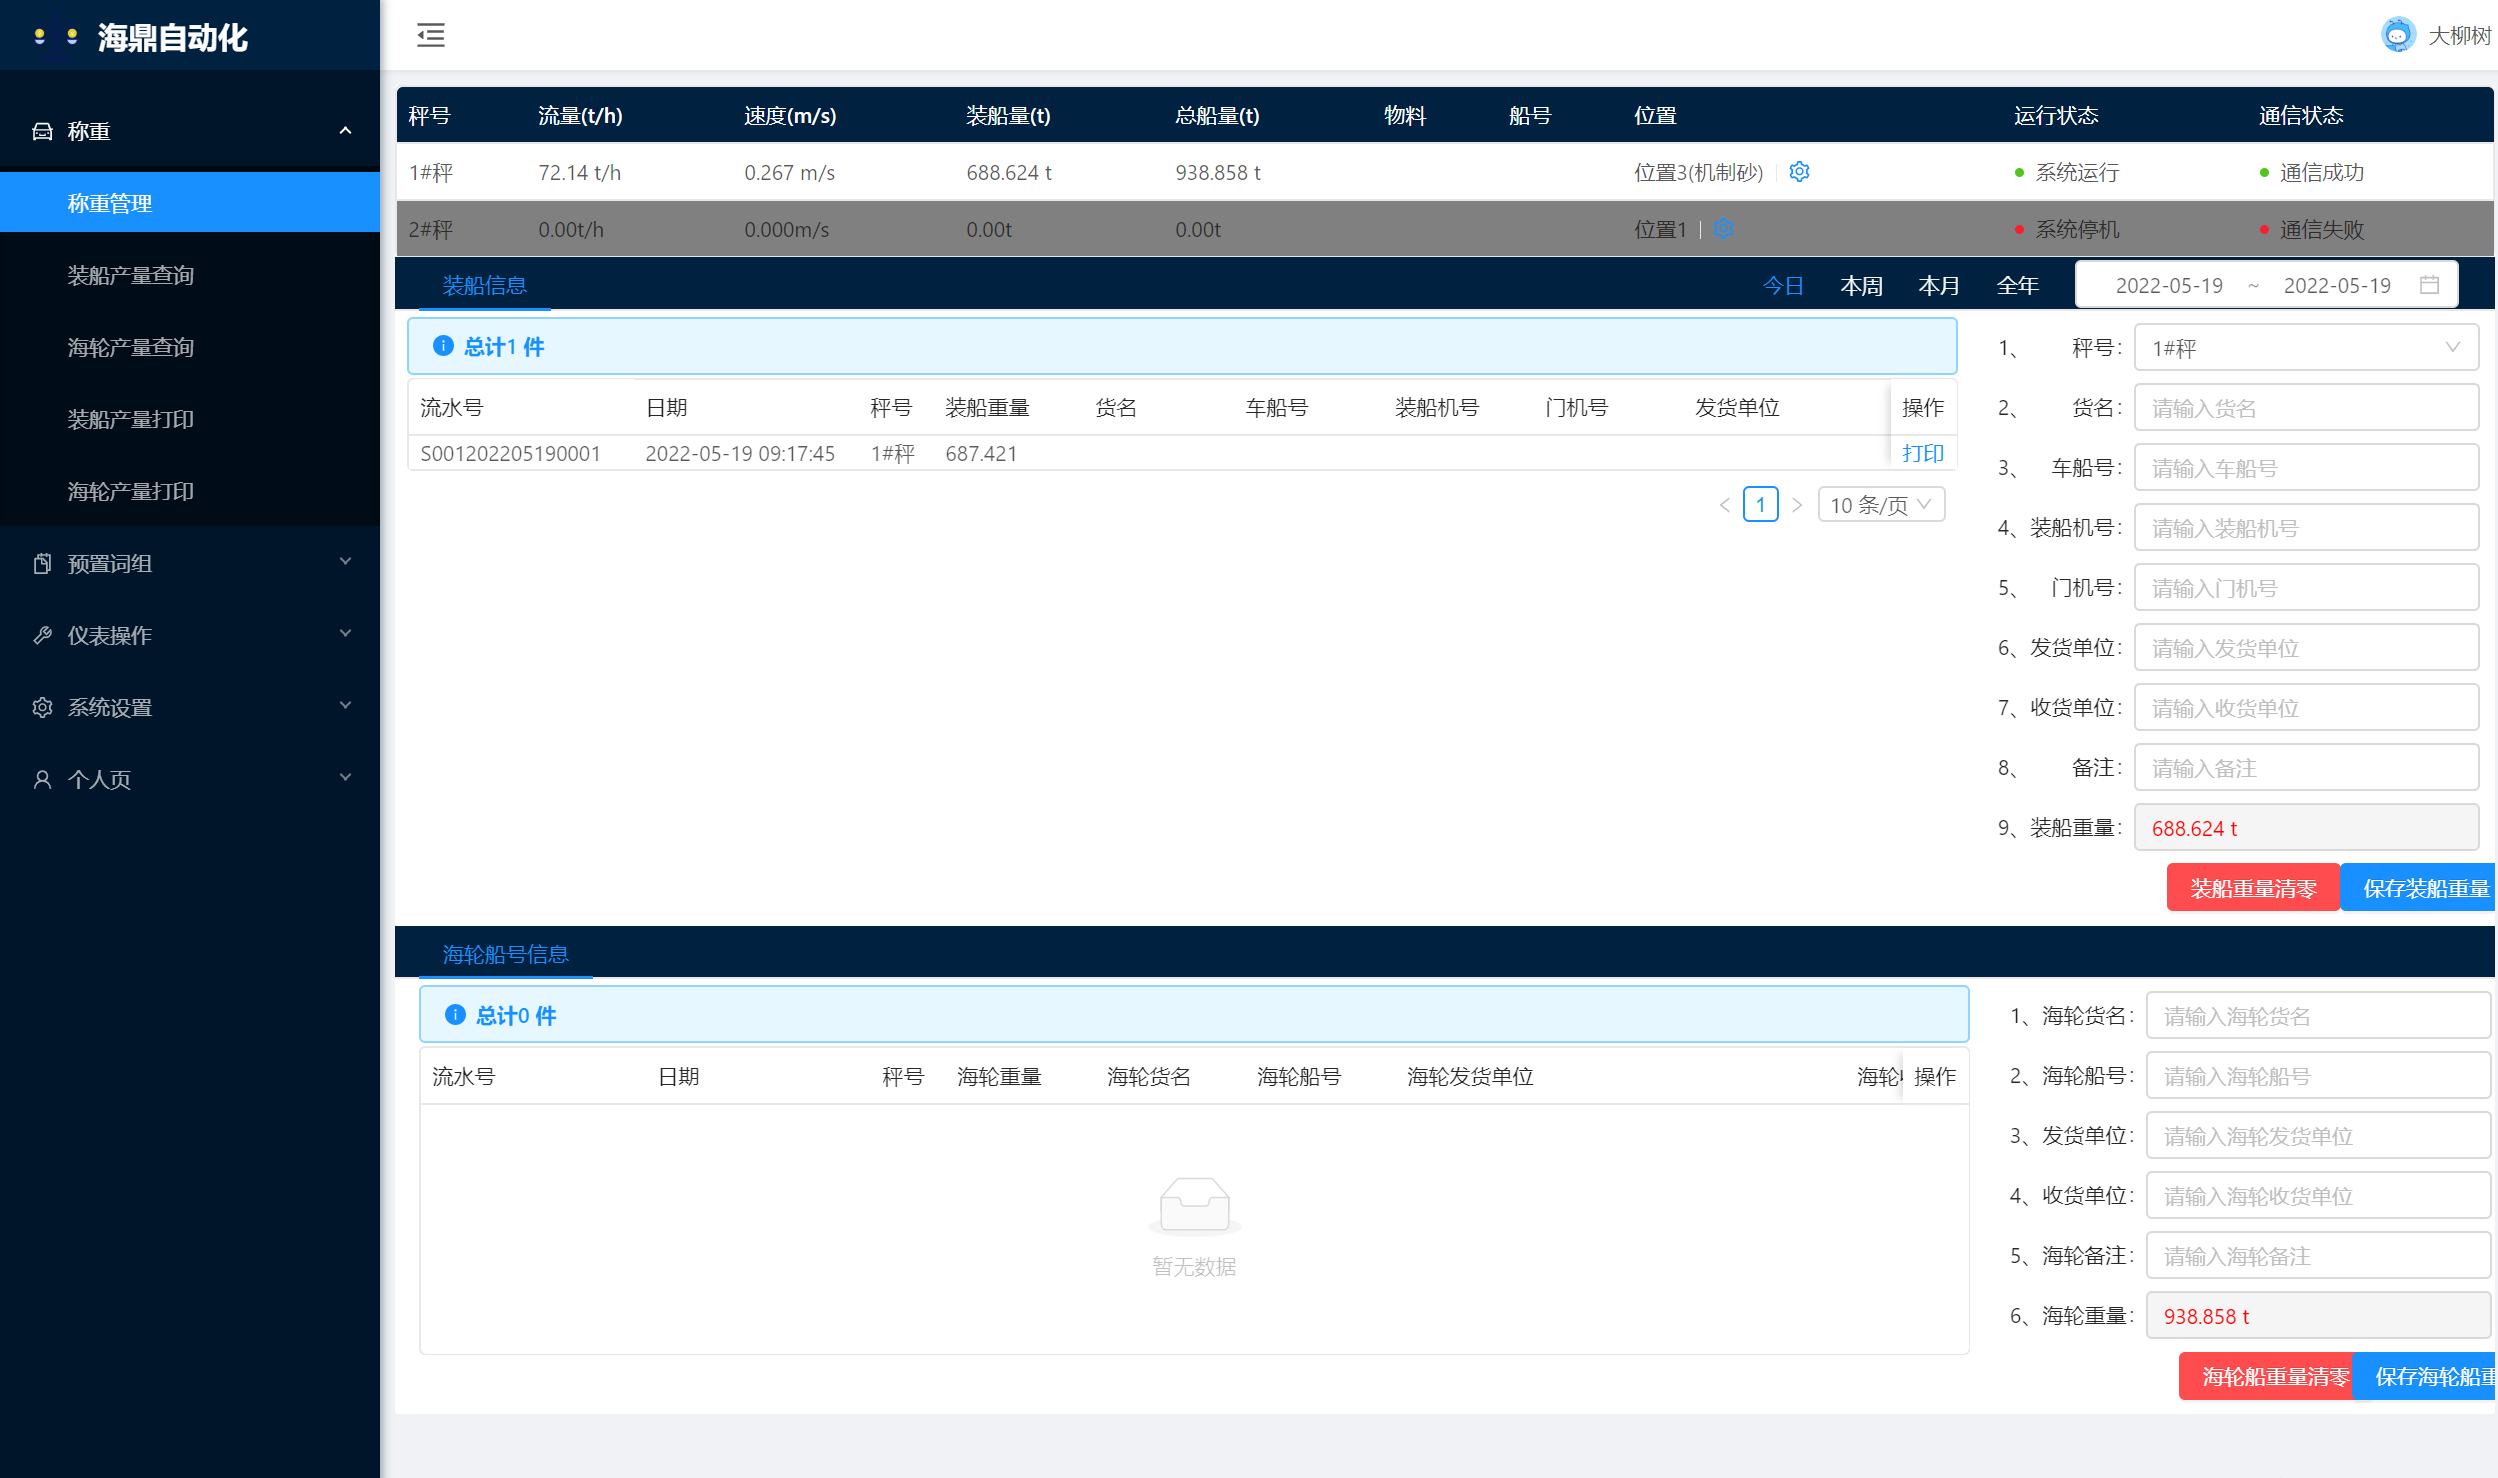The image size is (2498, 1478).
Task: Click the 货名 input field
Action: 2305,408
